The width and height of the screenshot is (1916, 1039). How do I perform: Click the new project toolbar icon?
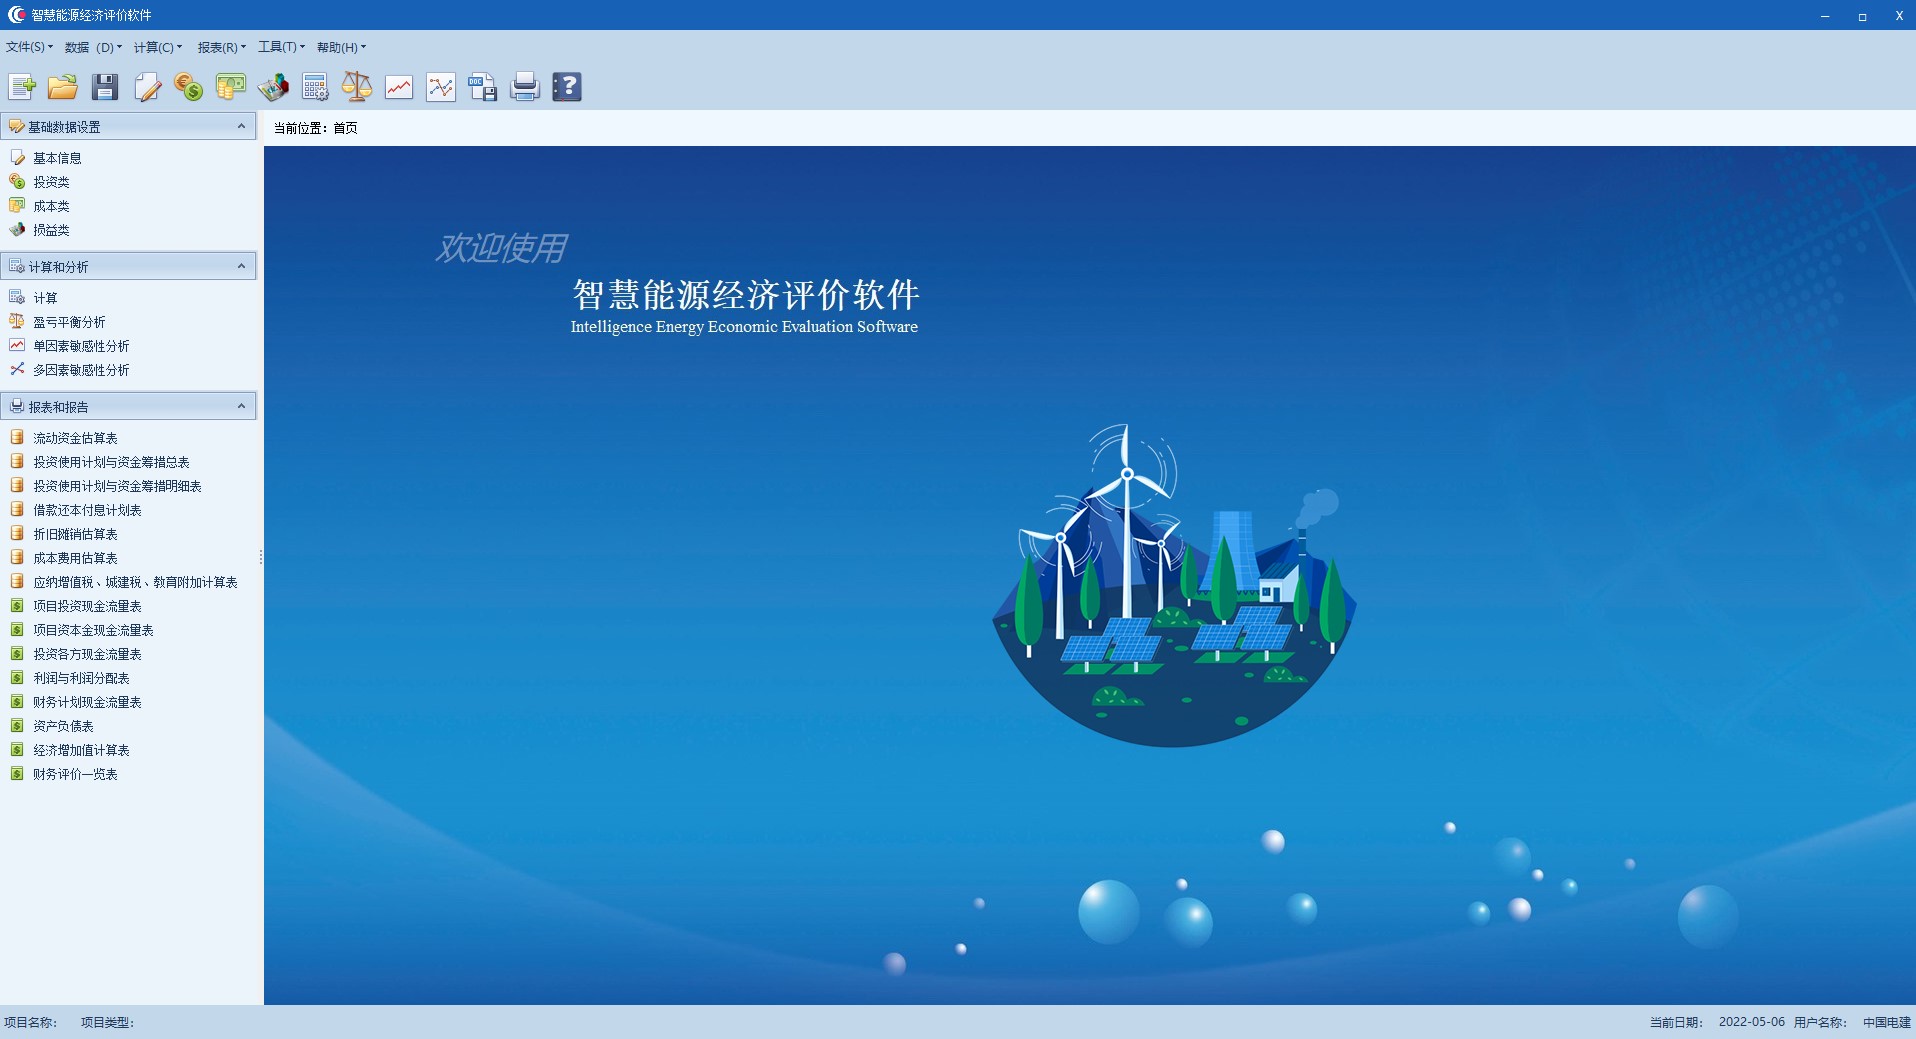click(x=22, y=87)
